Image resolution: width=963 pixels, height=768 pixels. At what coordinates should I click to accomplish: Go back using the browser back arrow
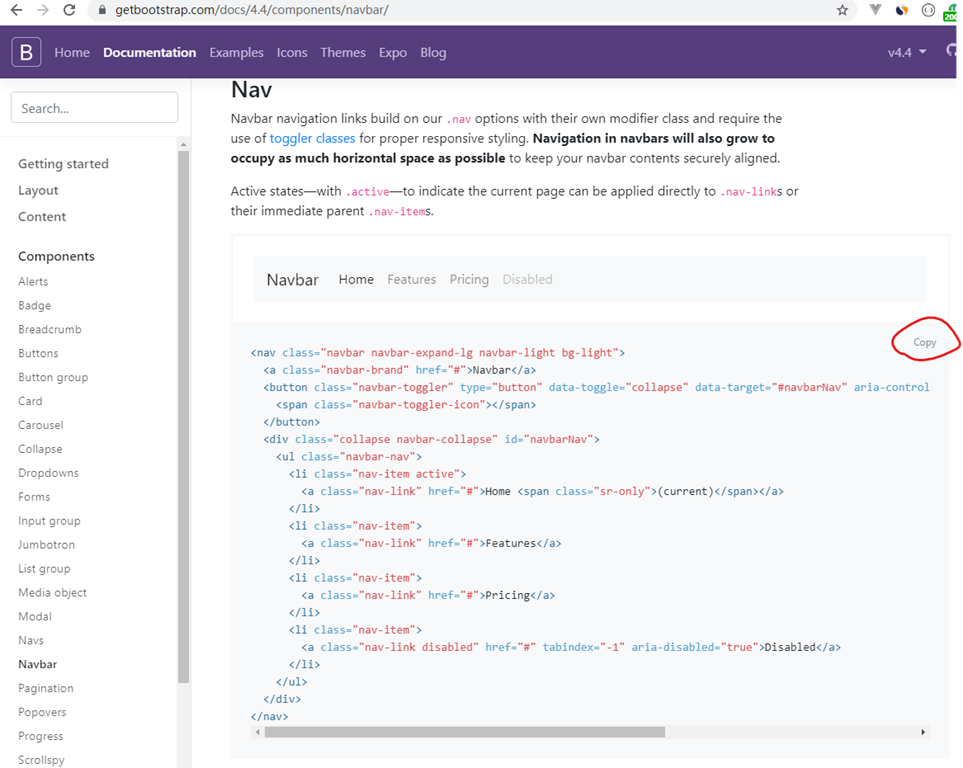(15, 10)
